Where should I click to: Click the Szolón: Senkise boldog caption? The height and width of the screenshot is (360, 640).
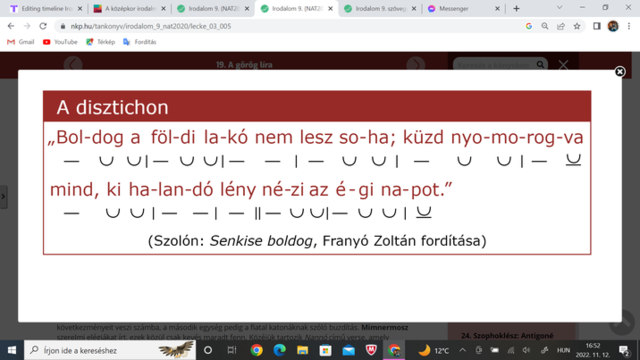(317, 241)
